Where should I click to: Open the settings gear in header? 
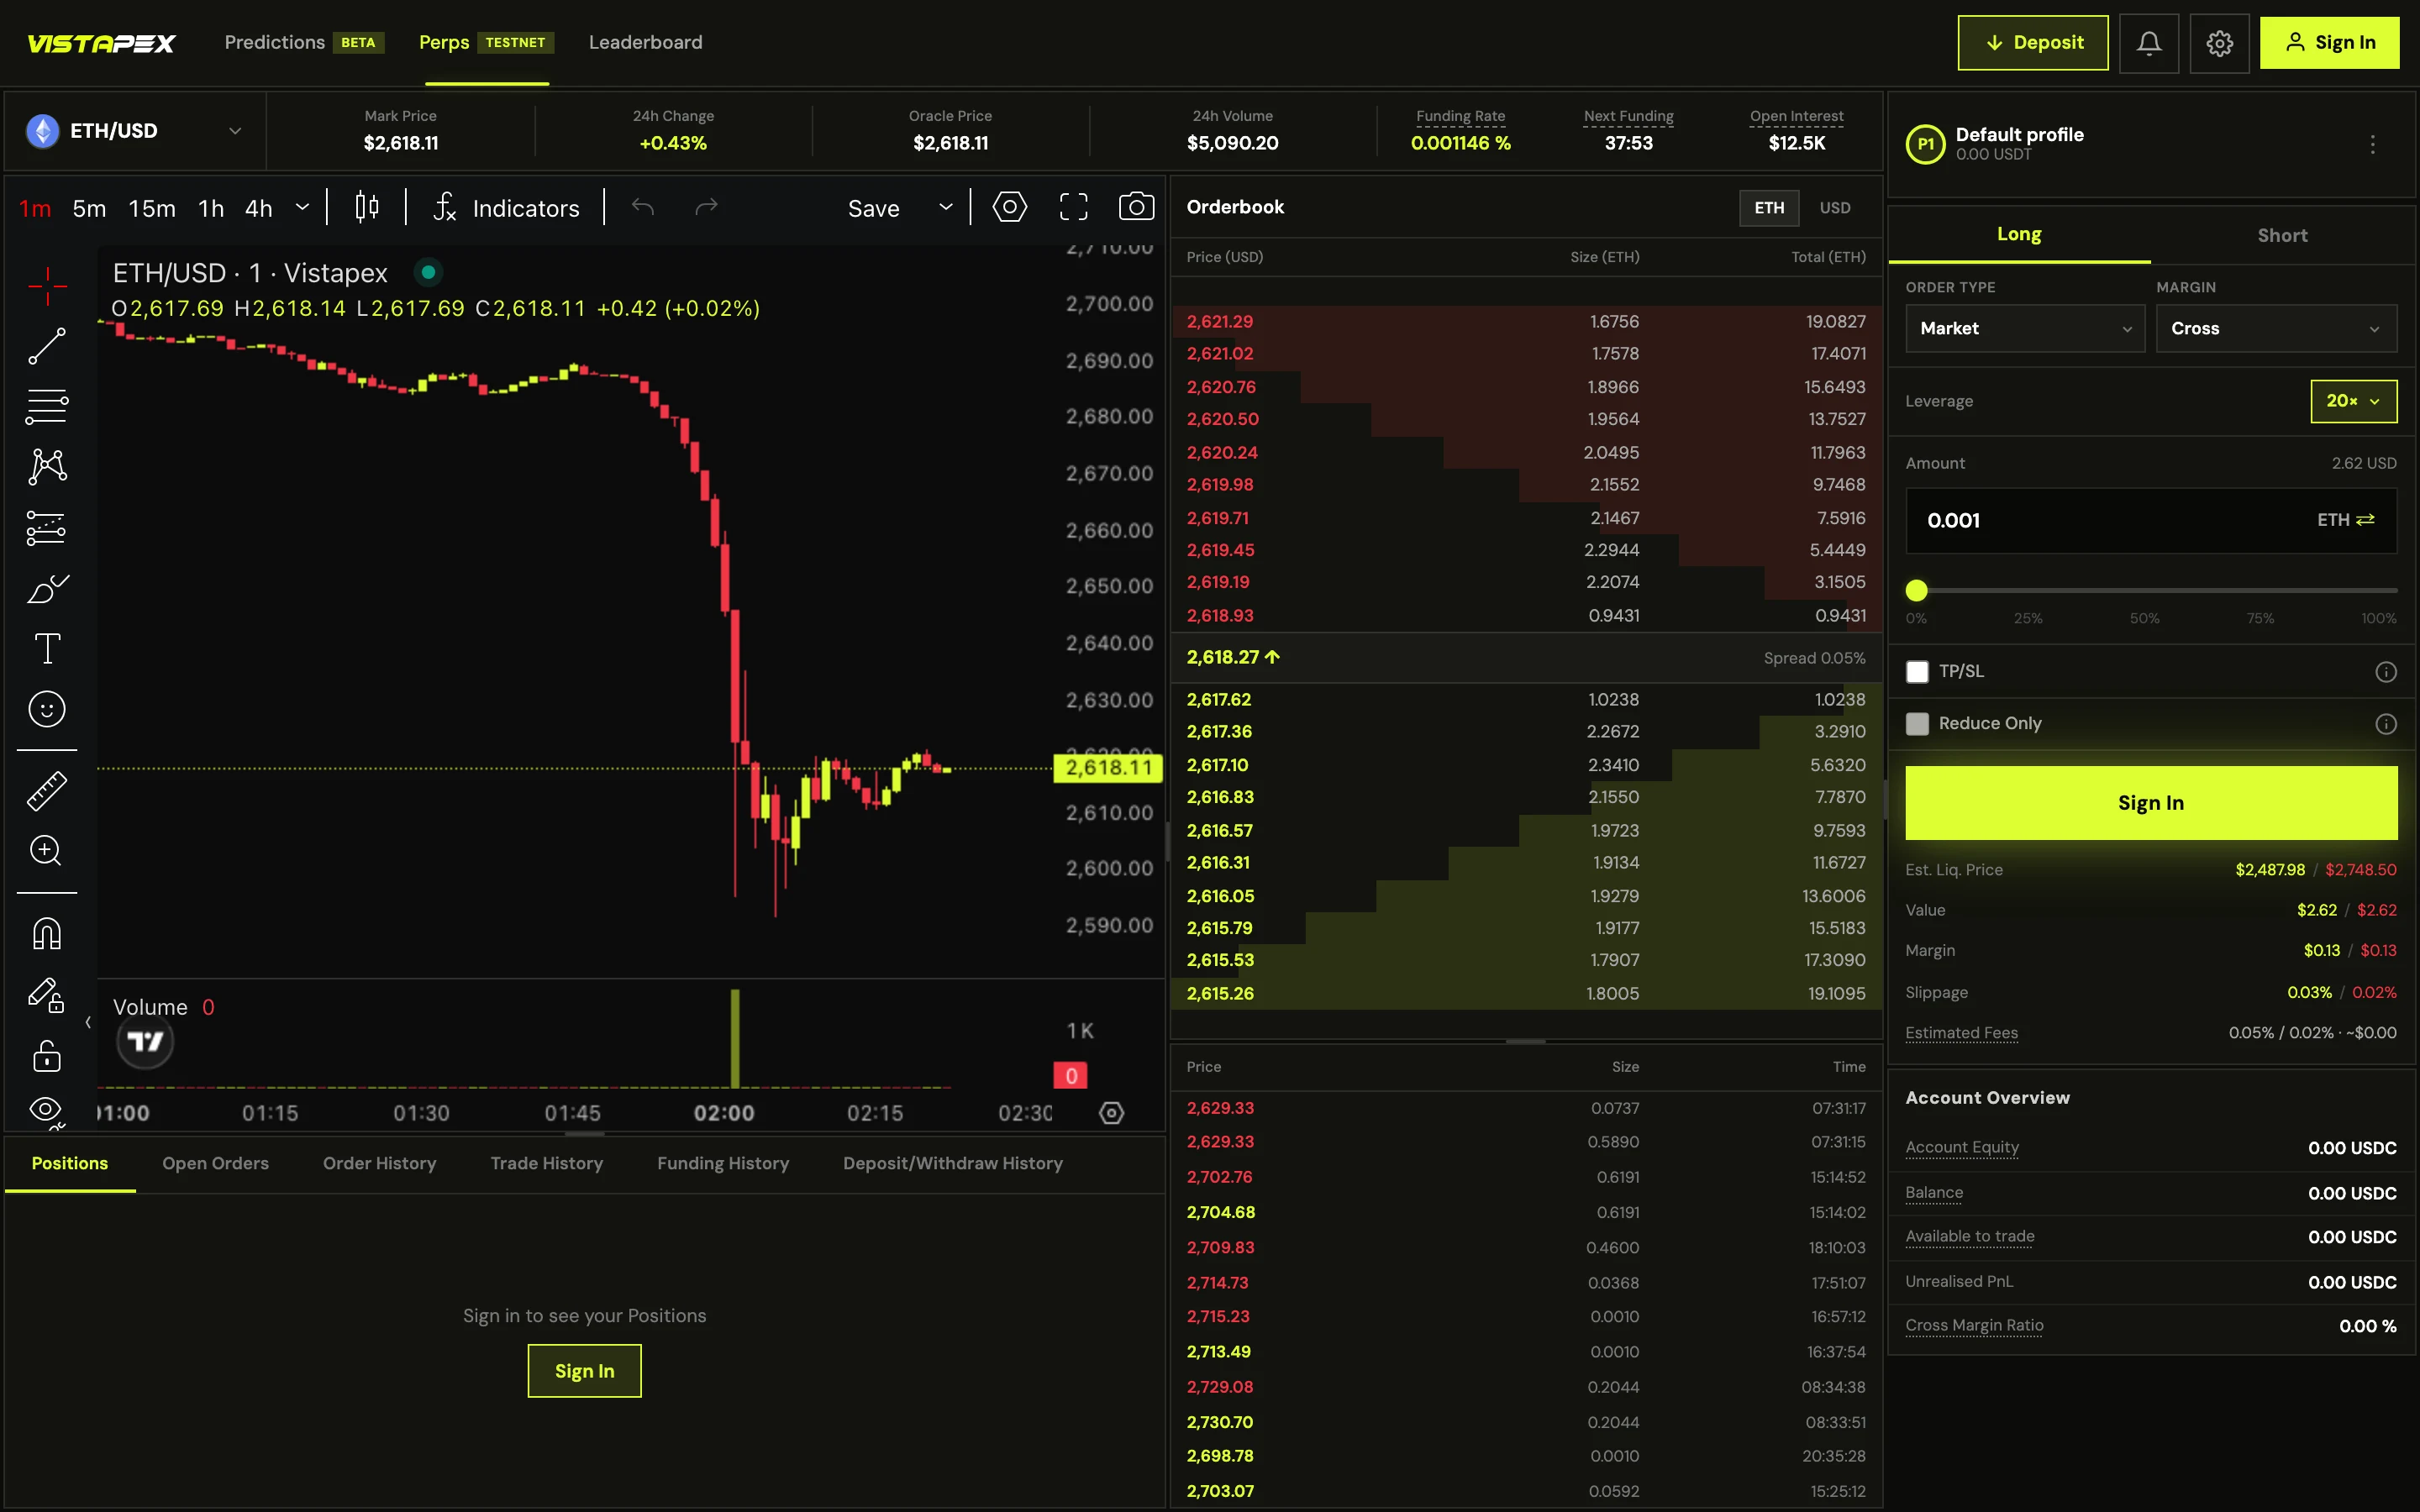tap(2219, 43)
